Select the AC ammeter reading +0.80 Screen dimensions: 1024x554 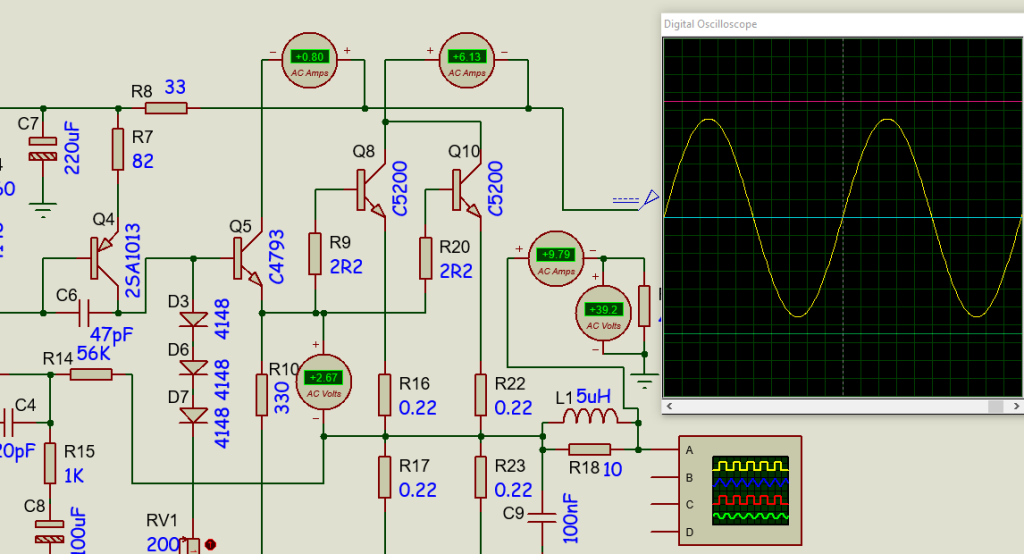pos(304,59)
